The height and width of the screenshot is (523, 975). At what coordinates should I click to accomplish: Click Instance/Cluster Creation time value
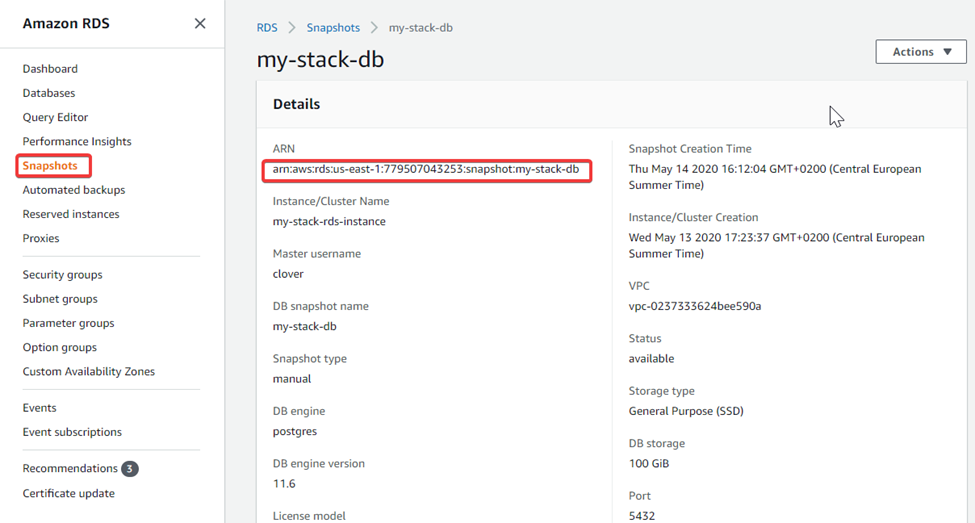click(x=777, y=246)
